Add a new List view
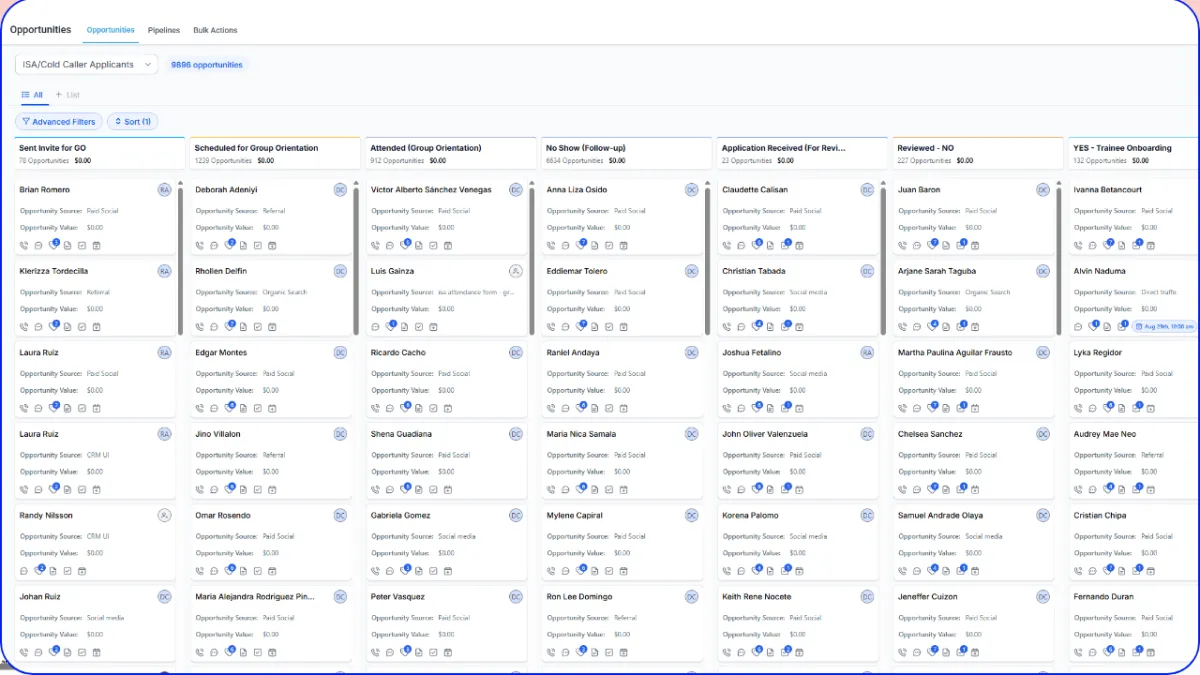1200x675 pixels. point(68,95)
